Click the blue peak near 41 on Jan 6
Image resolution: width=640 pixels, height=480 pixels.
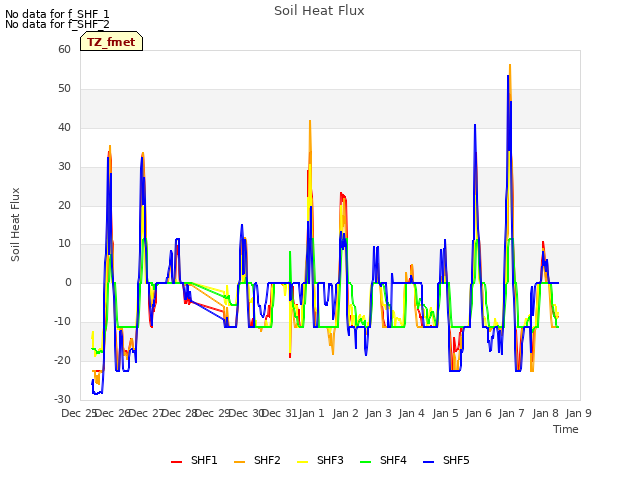pos(475,125)
